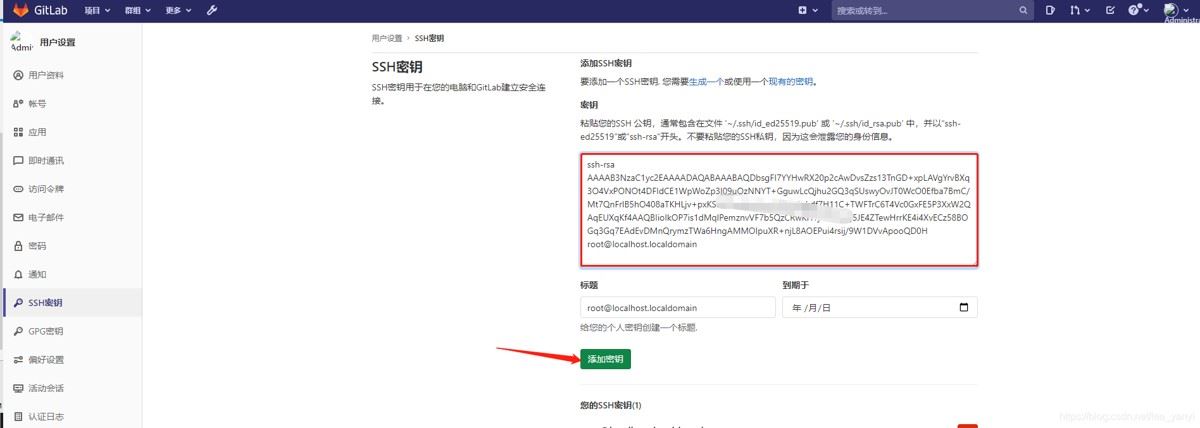The width and height of the screenshot is (1200, 428).
Task: Open the help question-mark menu
Action: click(1138, 10)
